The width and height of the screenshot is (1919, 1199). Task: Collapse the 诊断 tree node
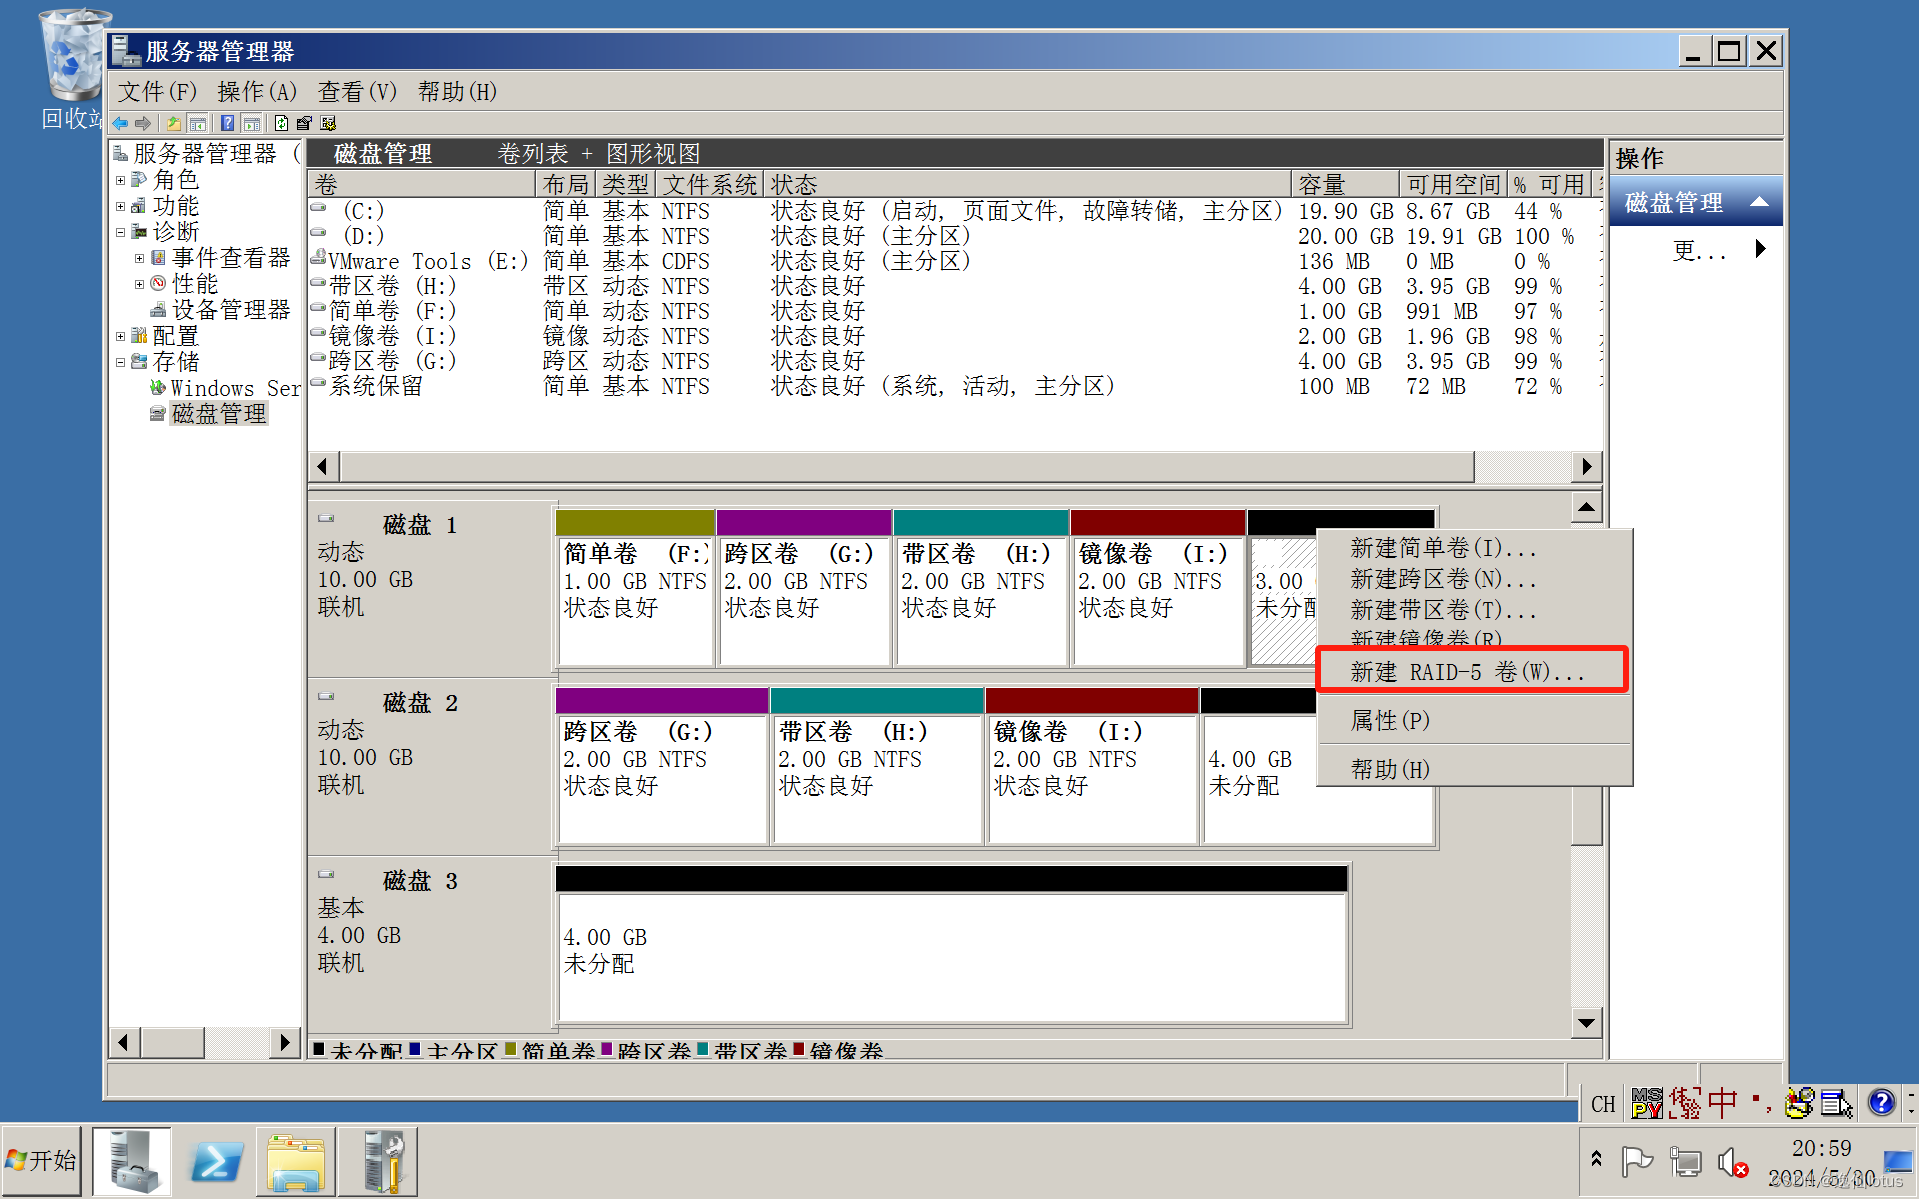[120, 233]
